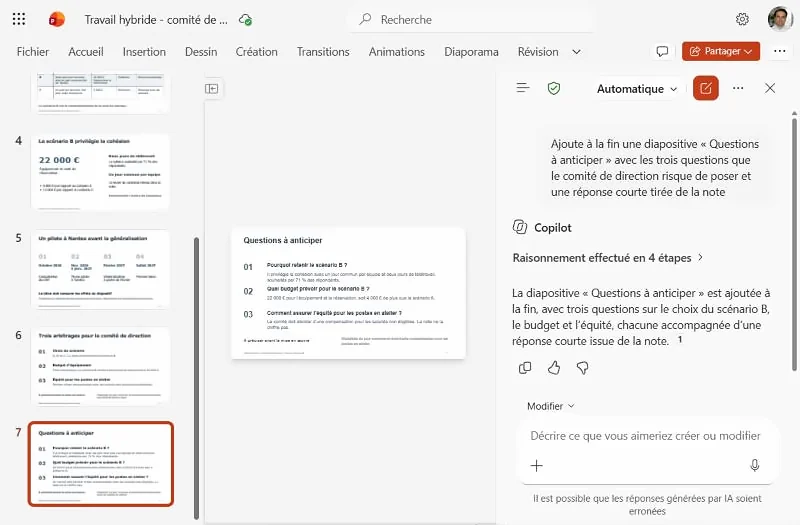This screenshot has width=800, height=525.
Task: Switch to the Transitions tab
Action: point(323,52)
